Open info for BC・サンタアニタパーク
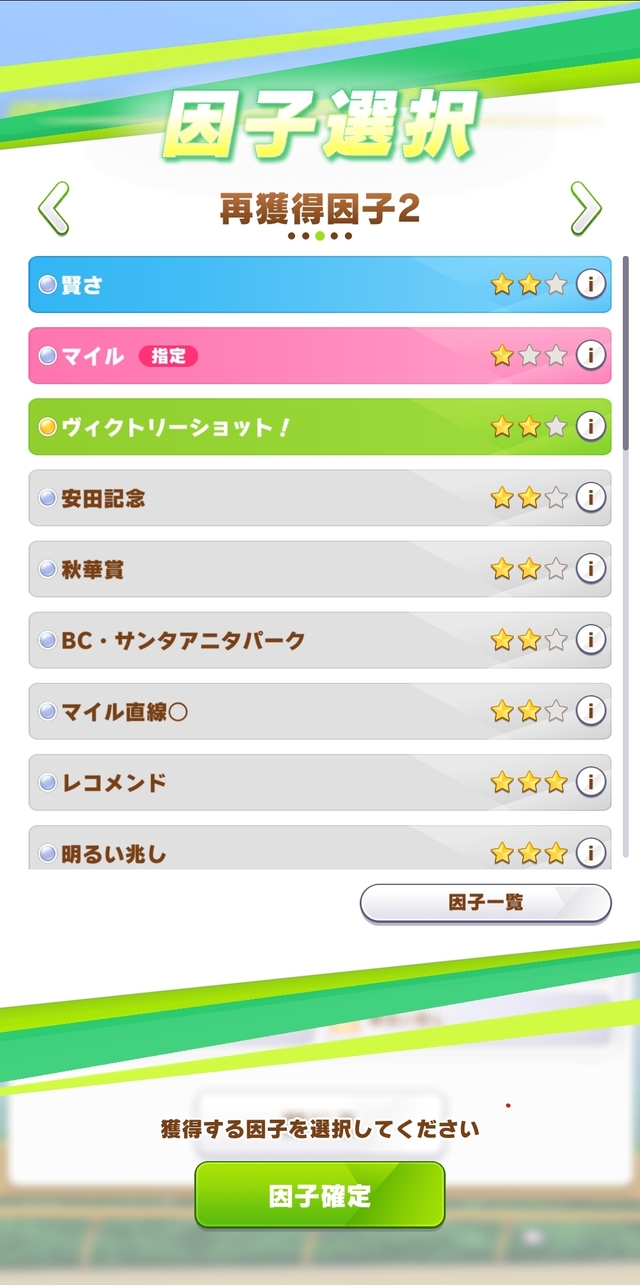This screenshot has width=640, height=1285. [591, 639]
